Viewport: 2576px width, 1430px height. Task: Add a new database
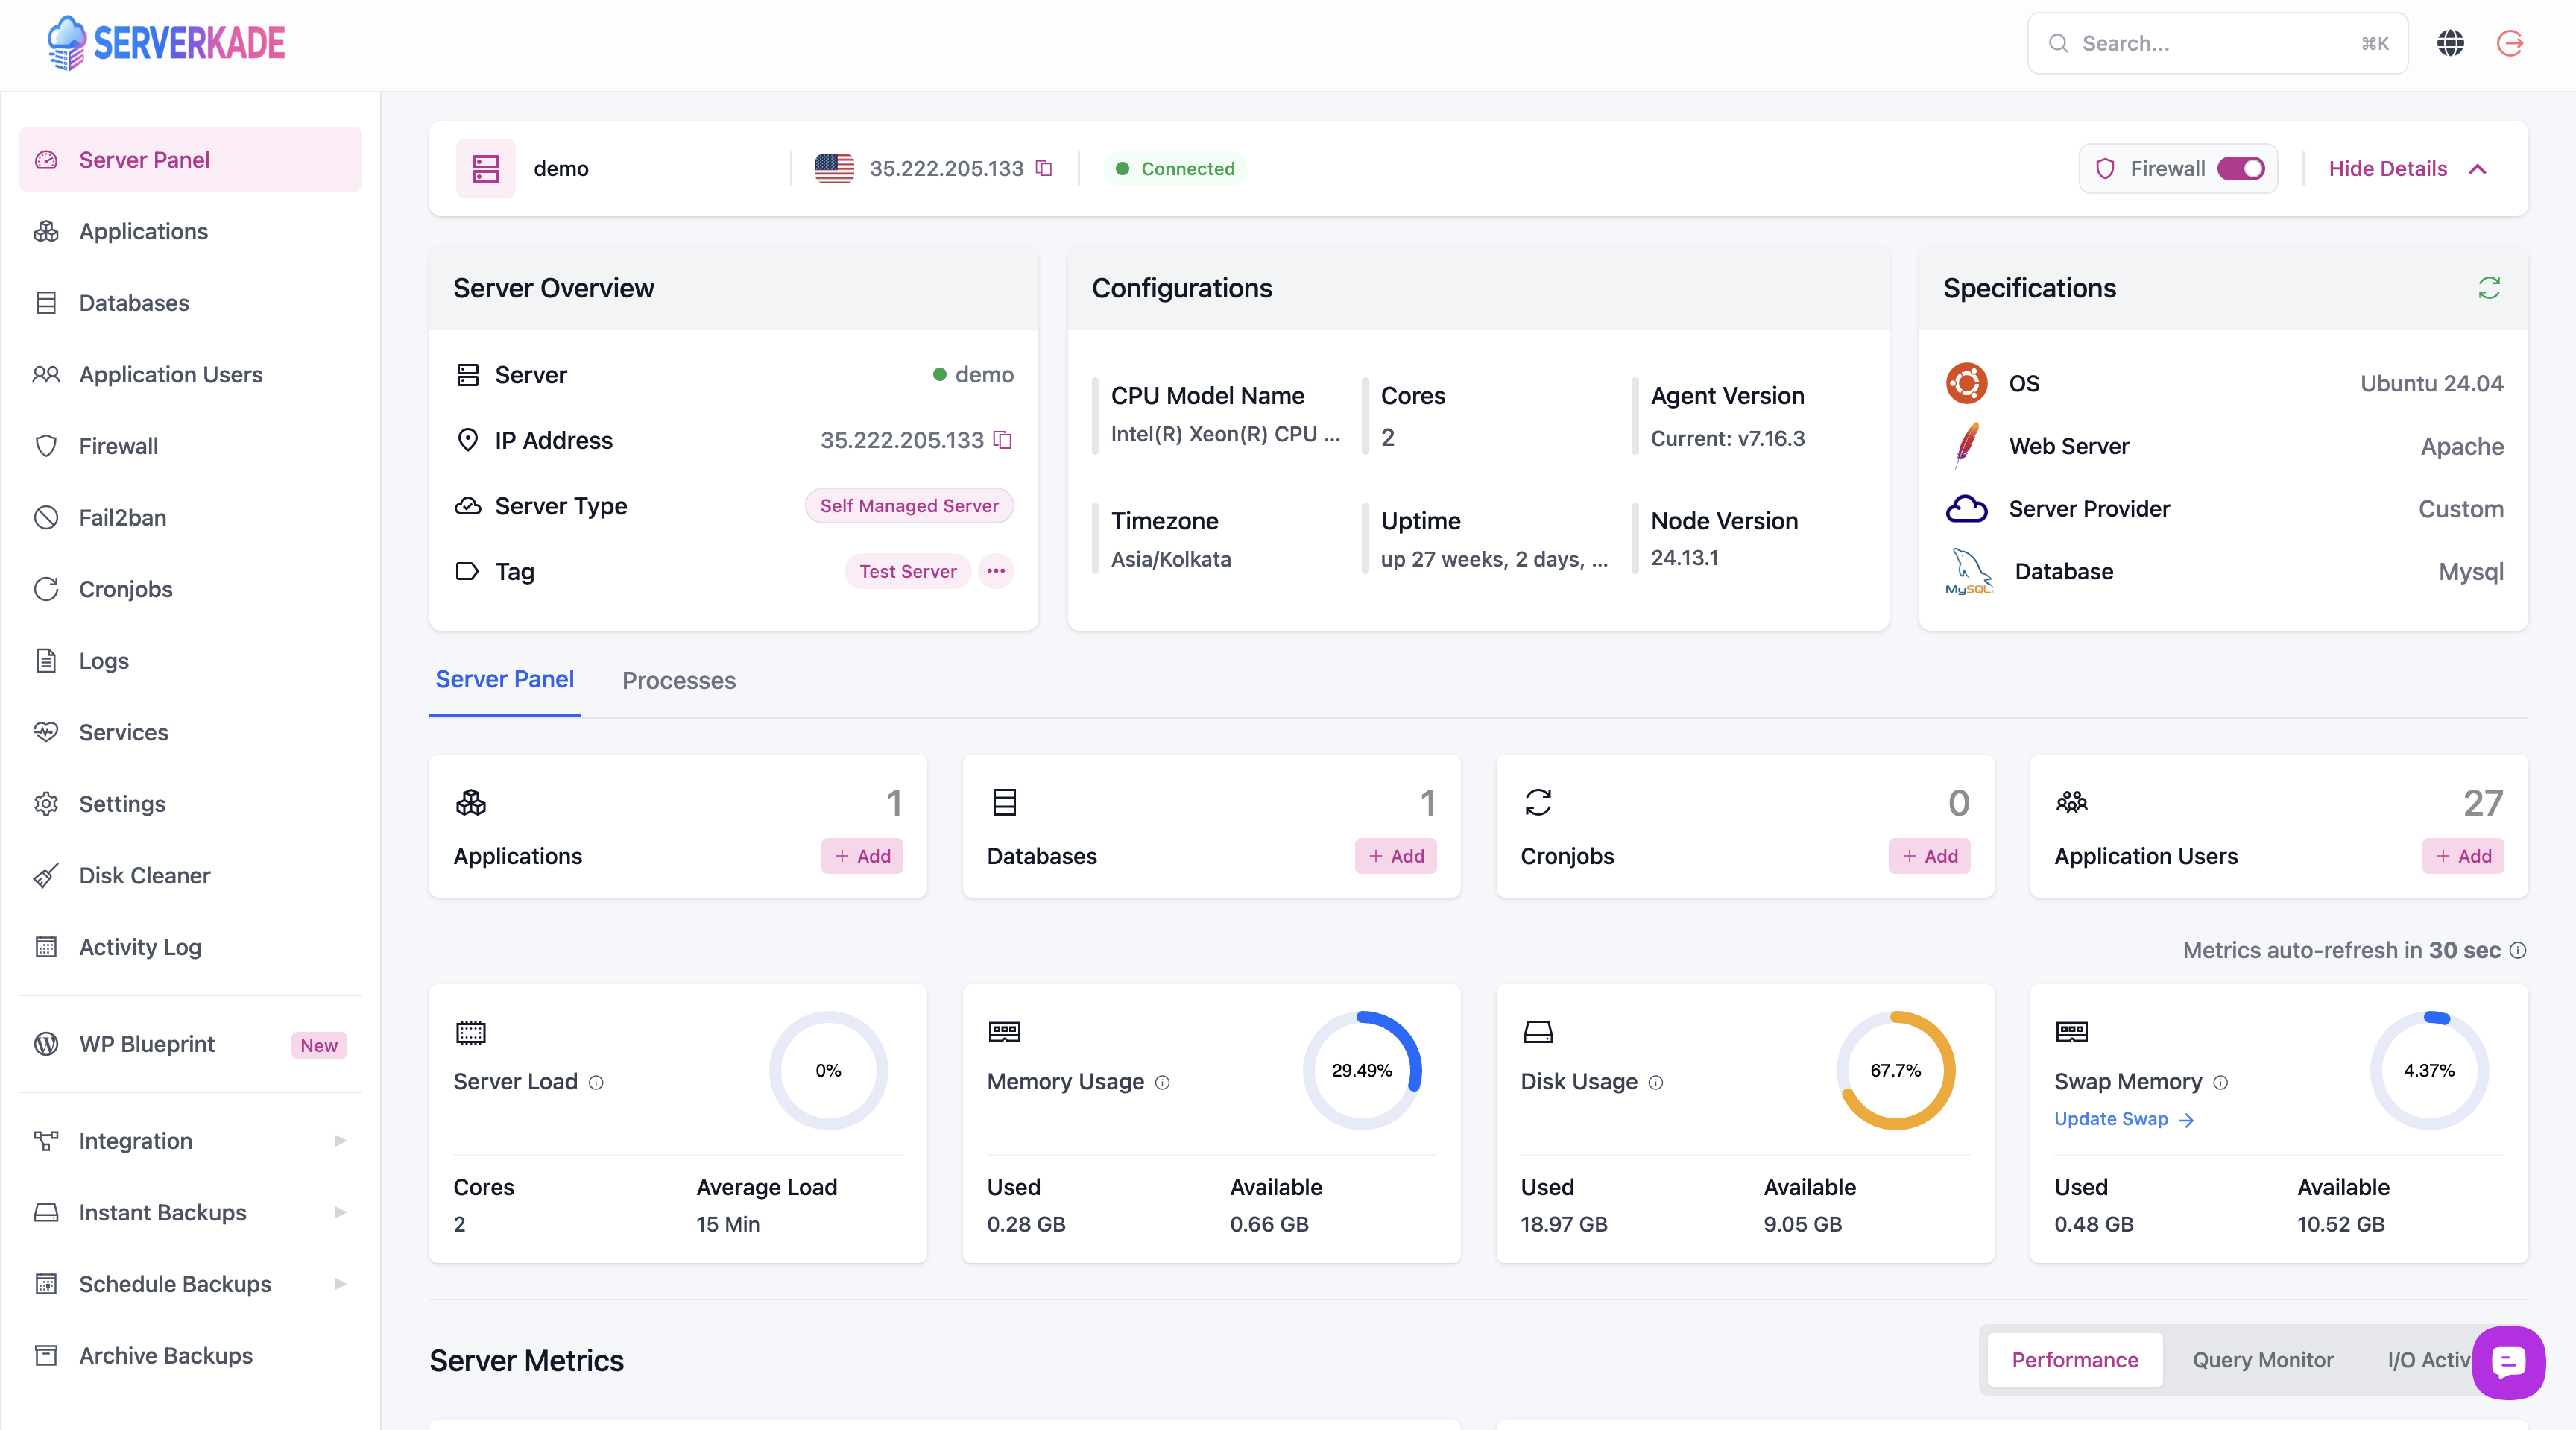1395,856
